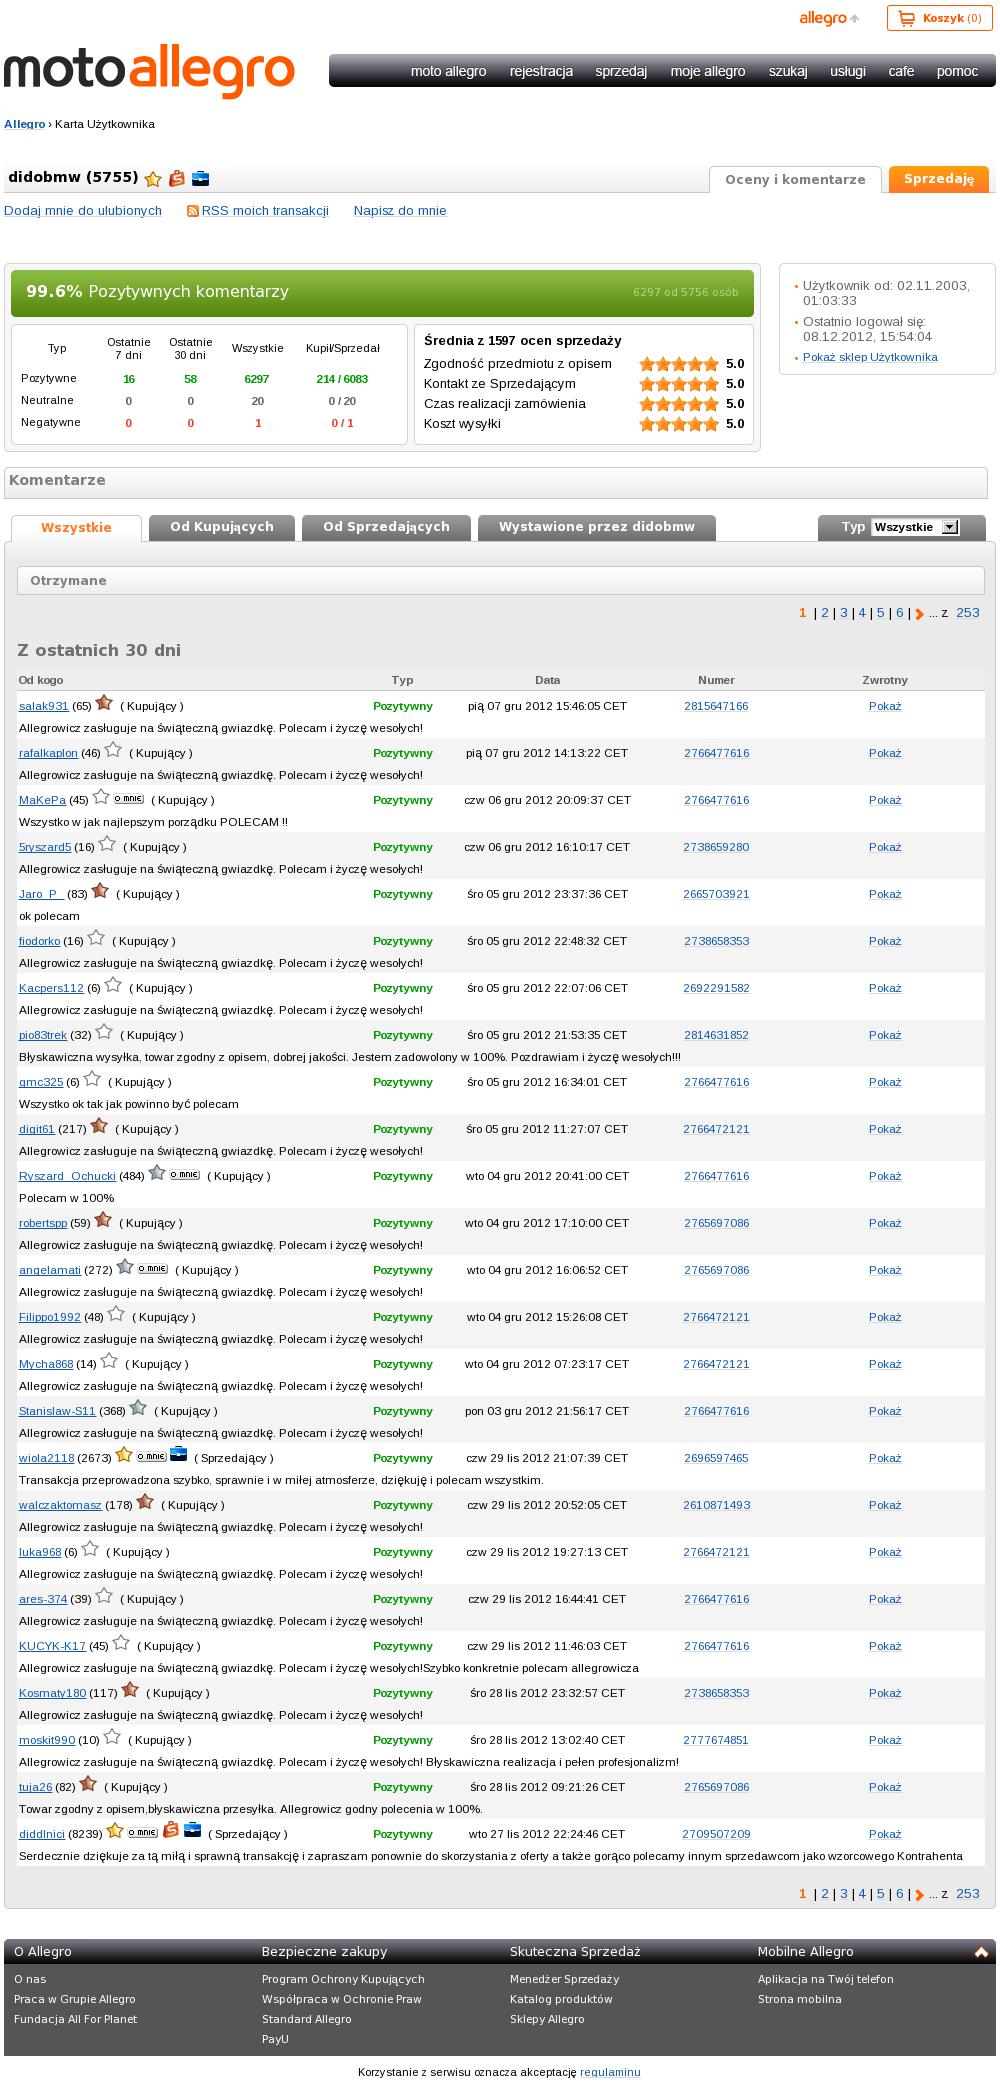Open 'Program Ochrony Kupujących' footer link

coord(343,1979)
